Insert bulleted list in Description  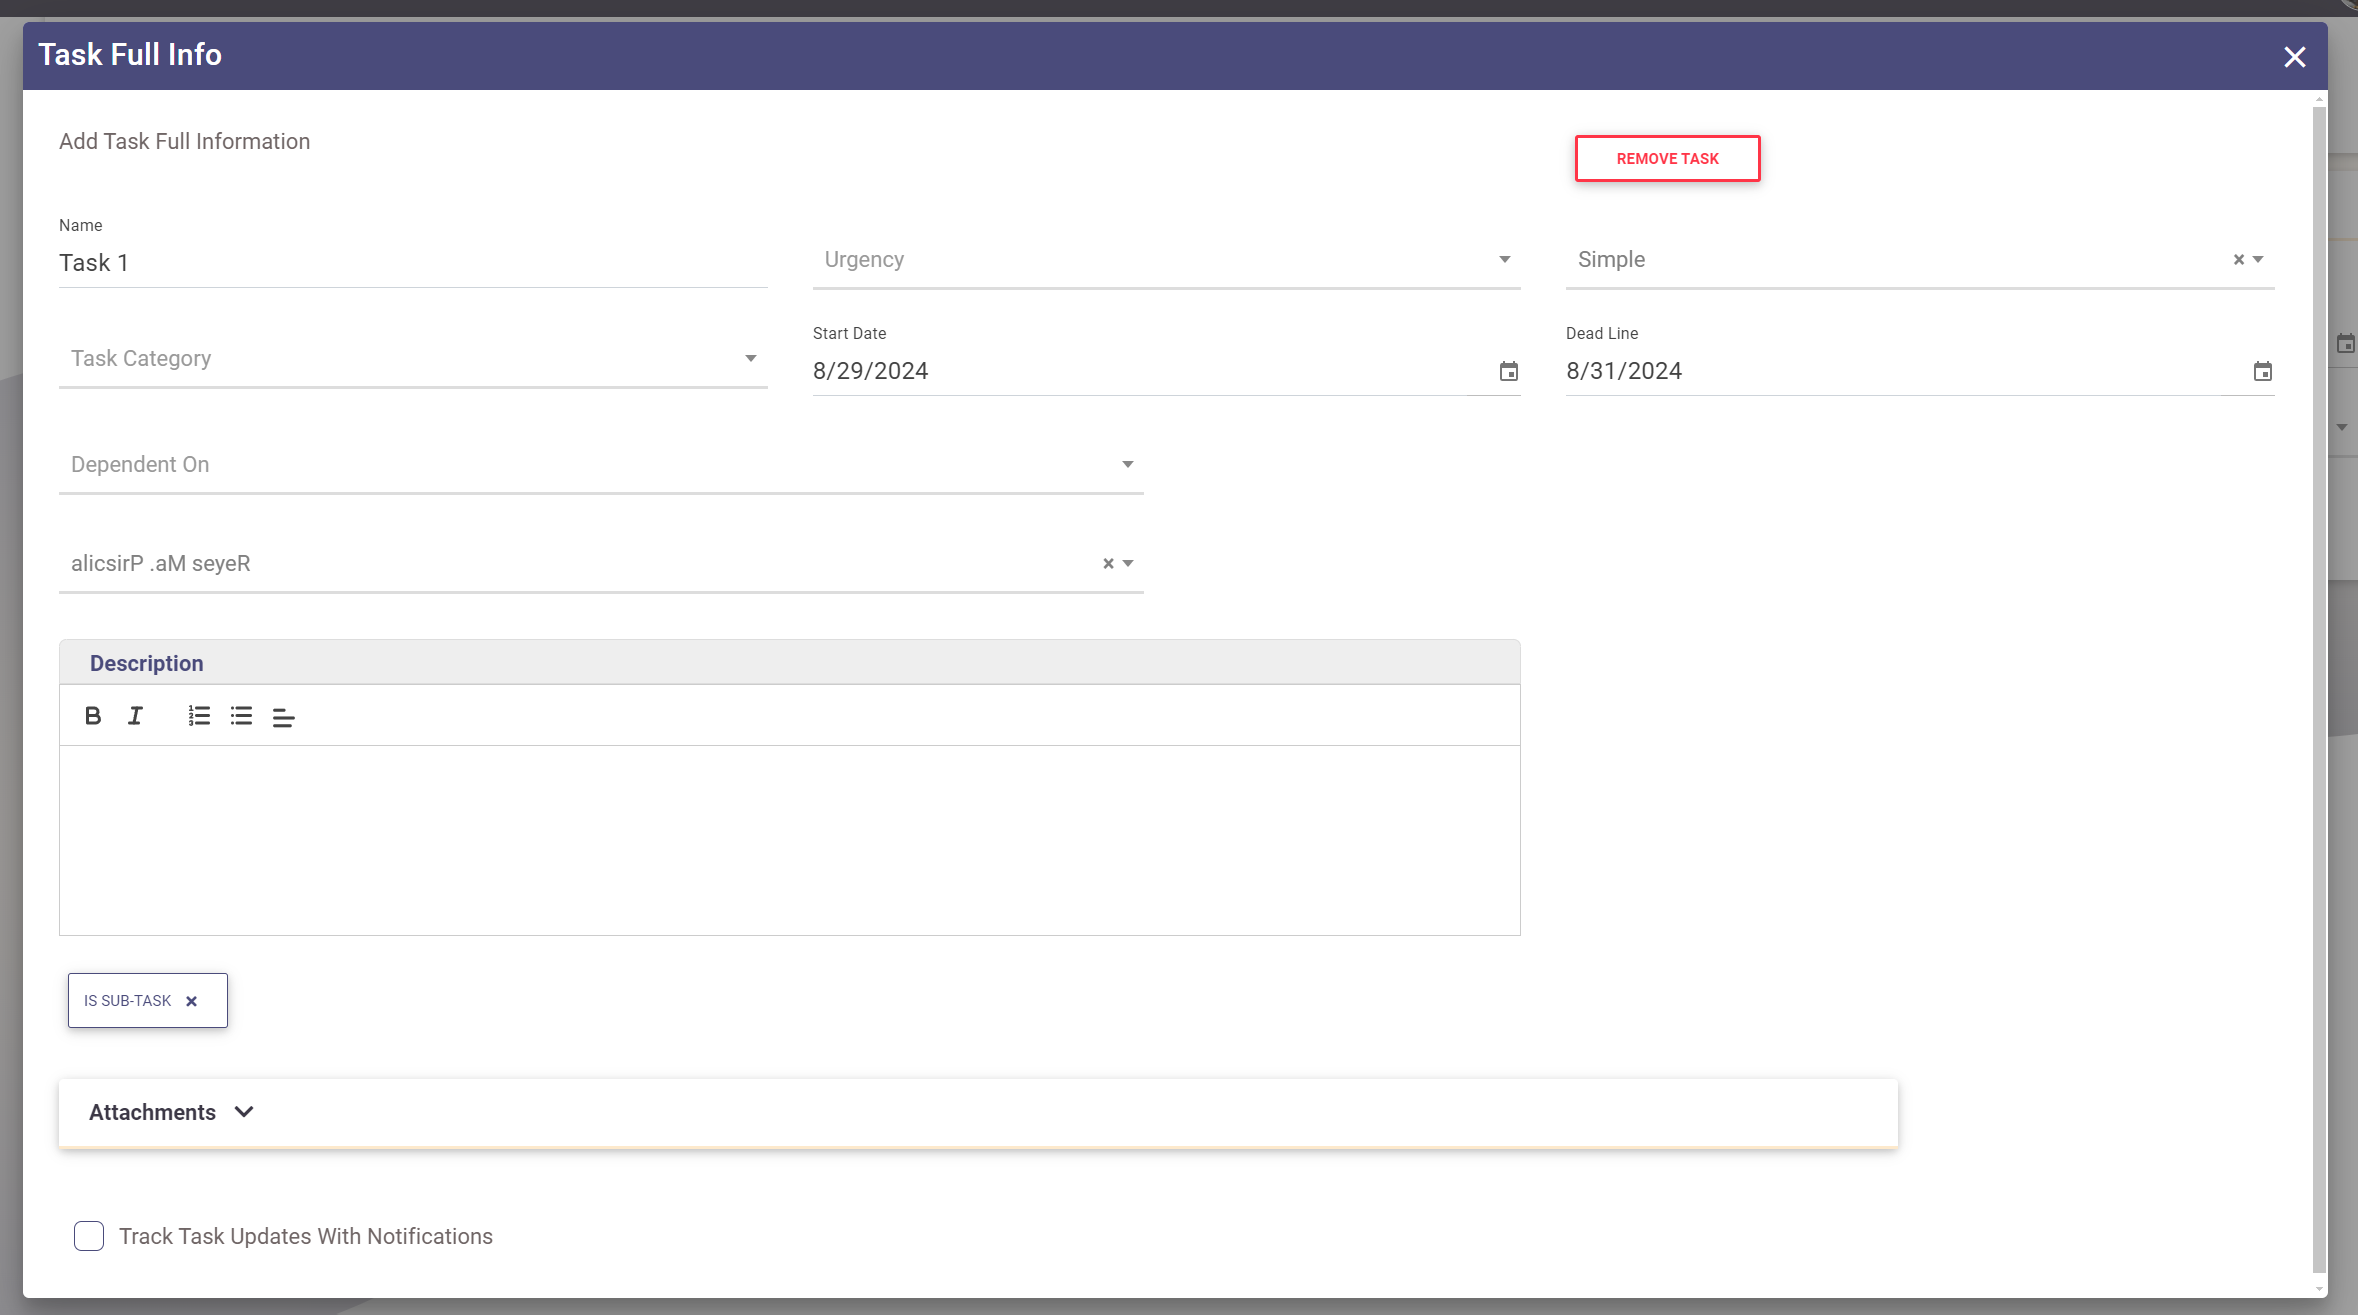coord(241,716)
